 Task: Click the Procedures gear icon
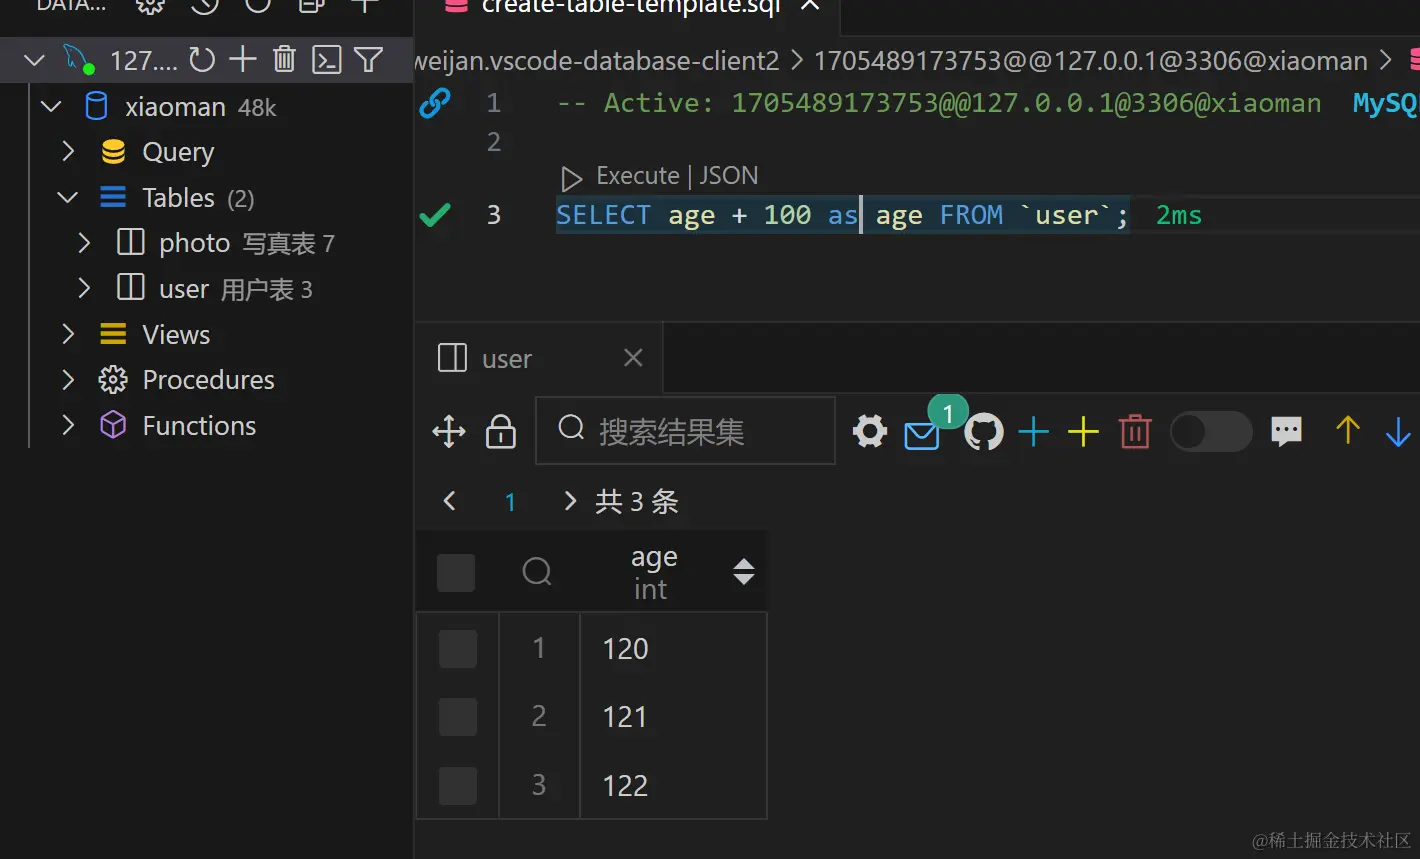click(x=113, y=380)
